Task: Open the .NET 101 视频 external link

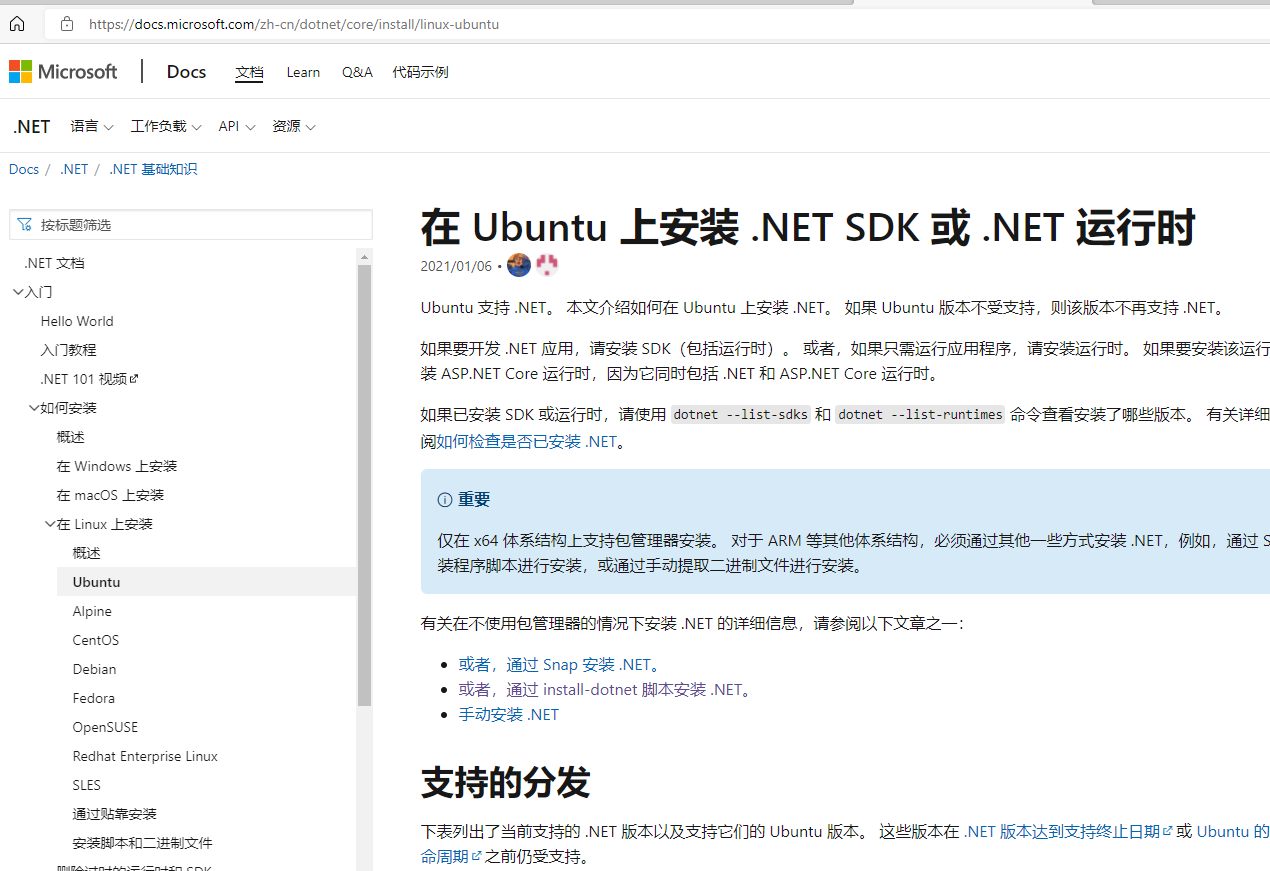Action: [x=89, y=379]
